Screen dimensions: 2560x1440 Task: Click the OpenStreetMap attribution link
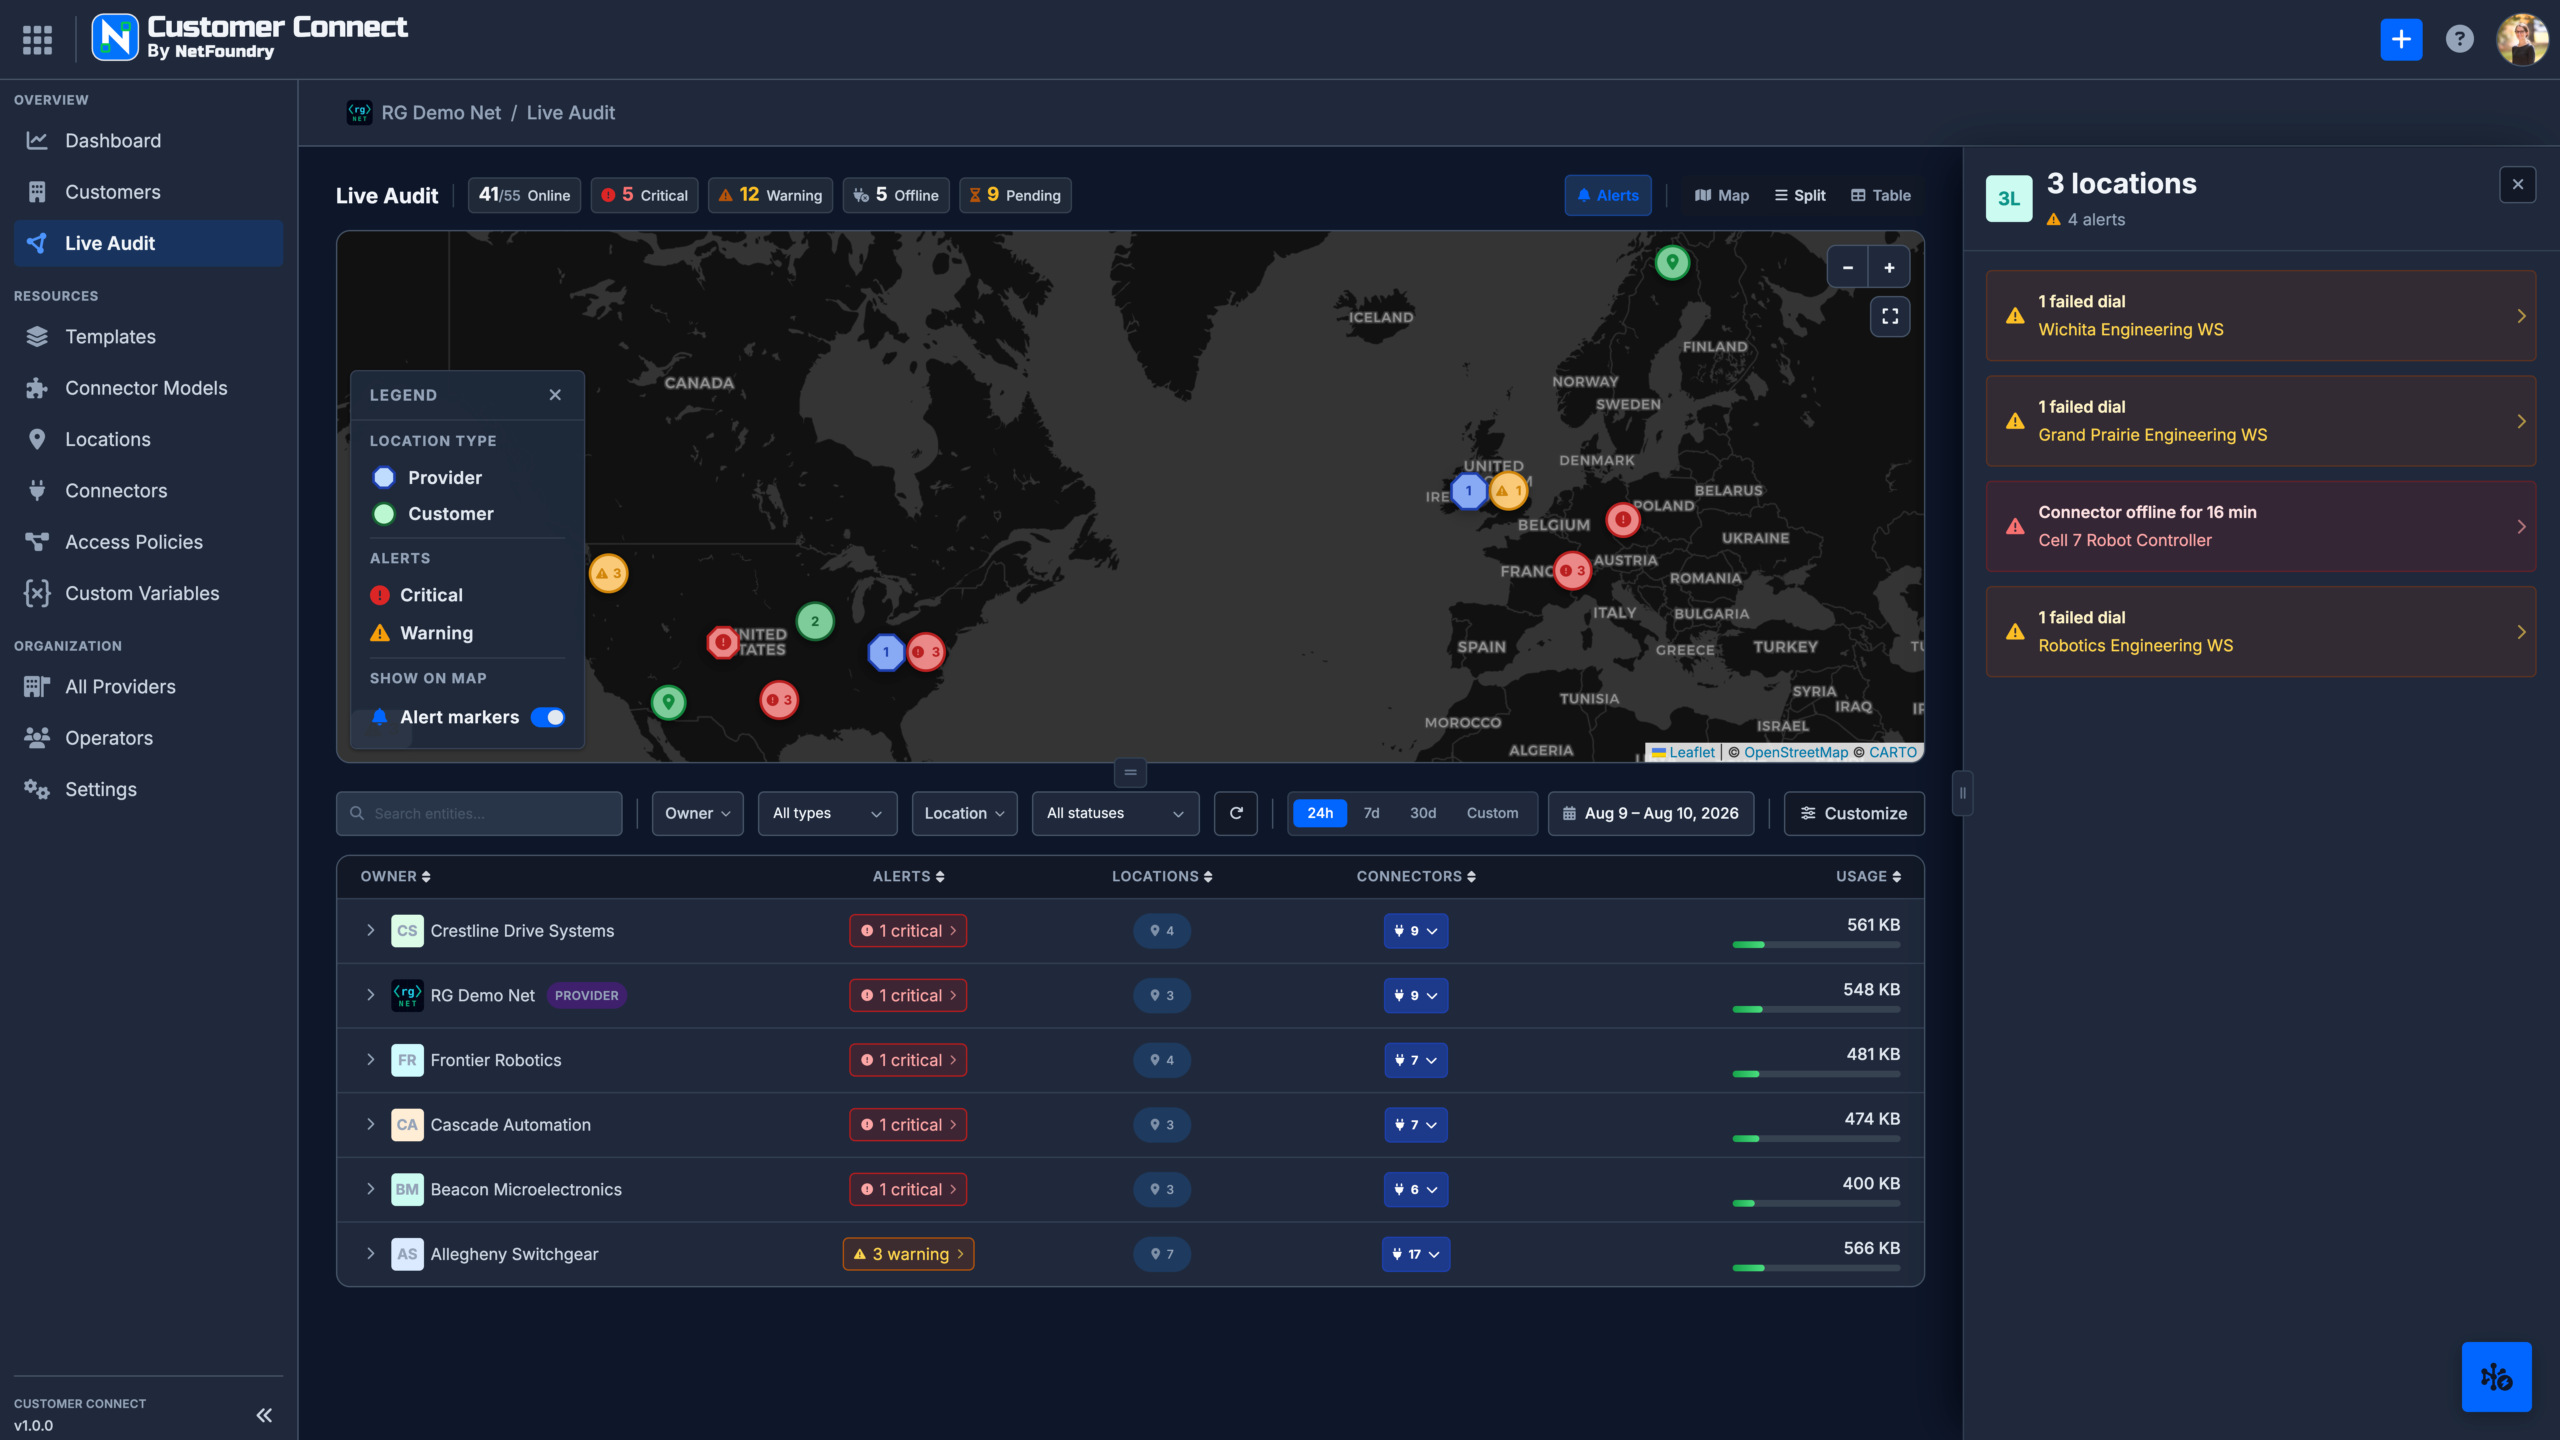click(x=1796, y=753)
